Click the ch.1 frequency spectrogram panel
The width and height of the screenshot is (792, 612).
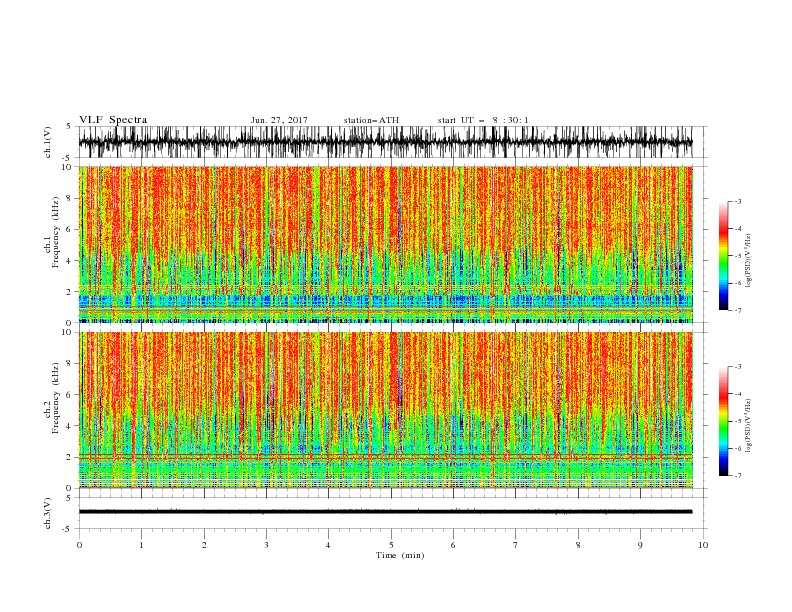coord(386,244)
